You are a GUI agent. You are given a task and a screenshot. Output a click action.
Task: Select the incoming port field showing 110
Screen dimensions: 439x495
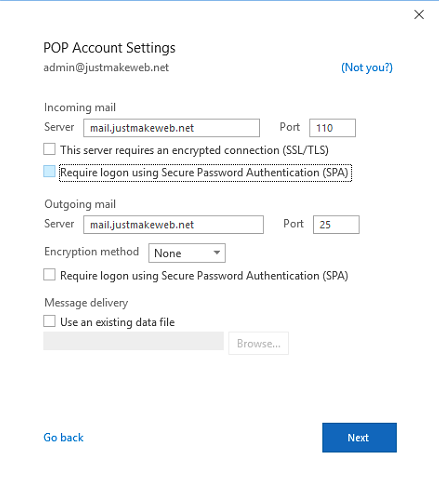[x=332, y=128]
